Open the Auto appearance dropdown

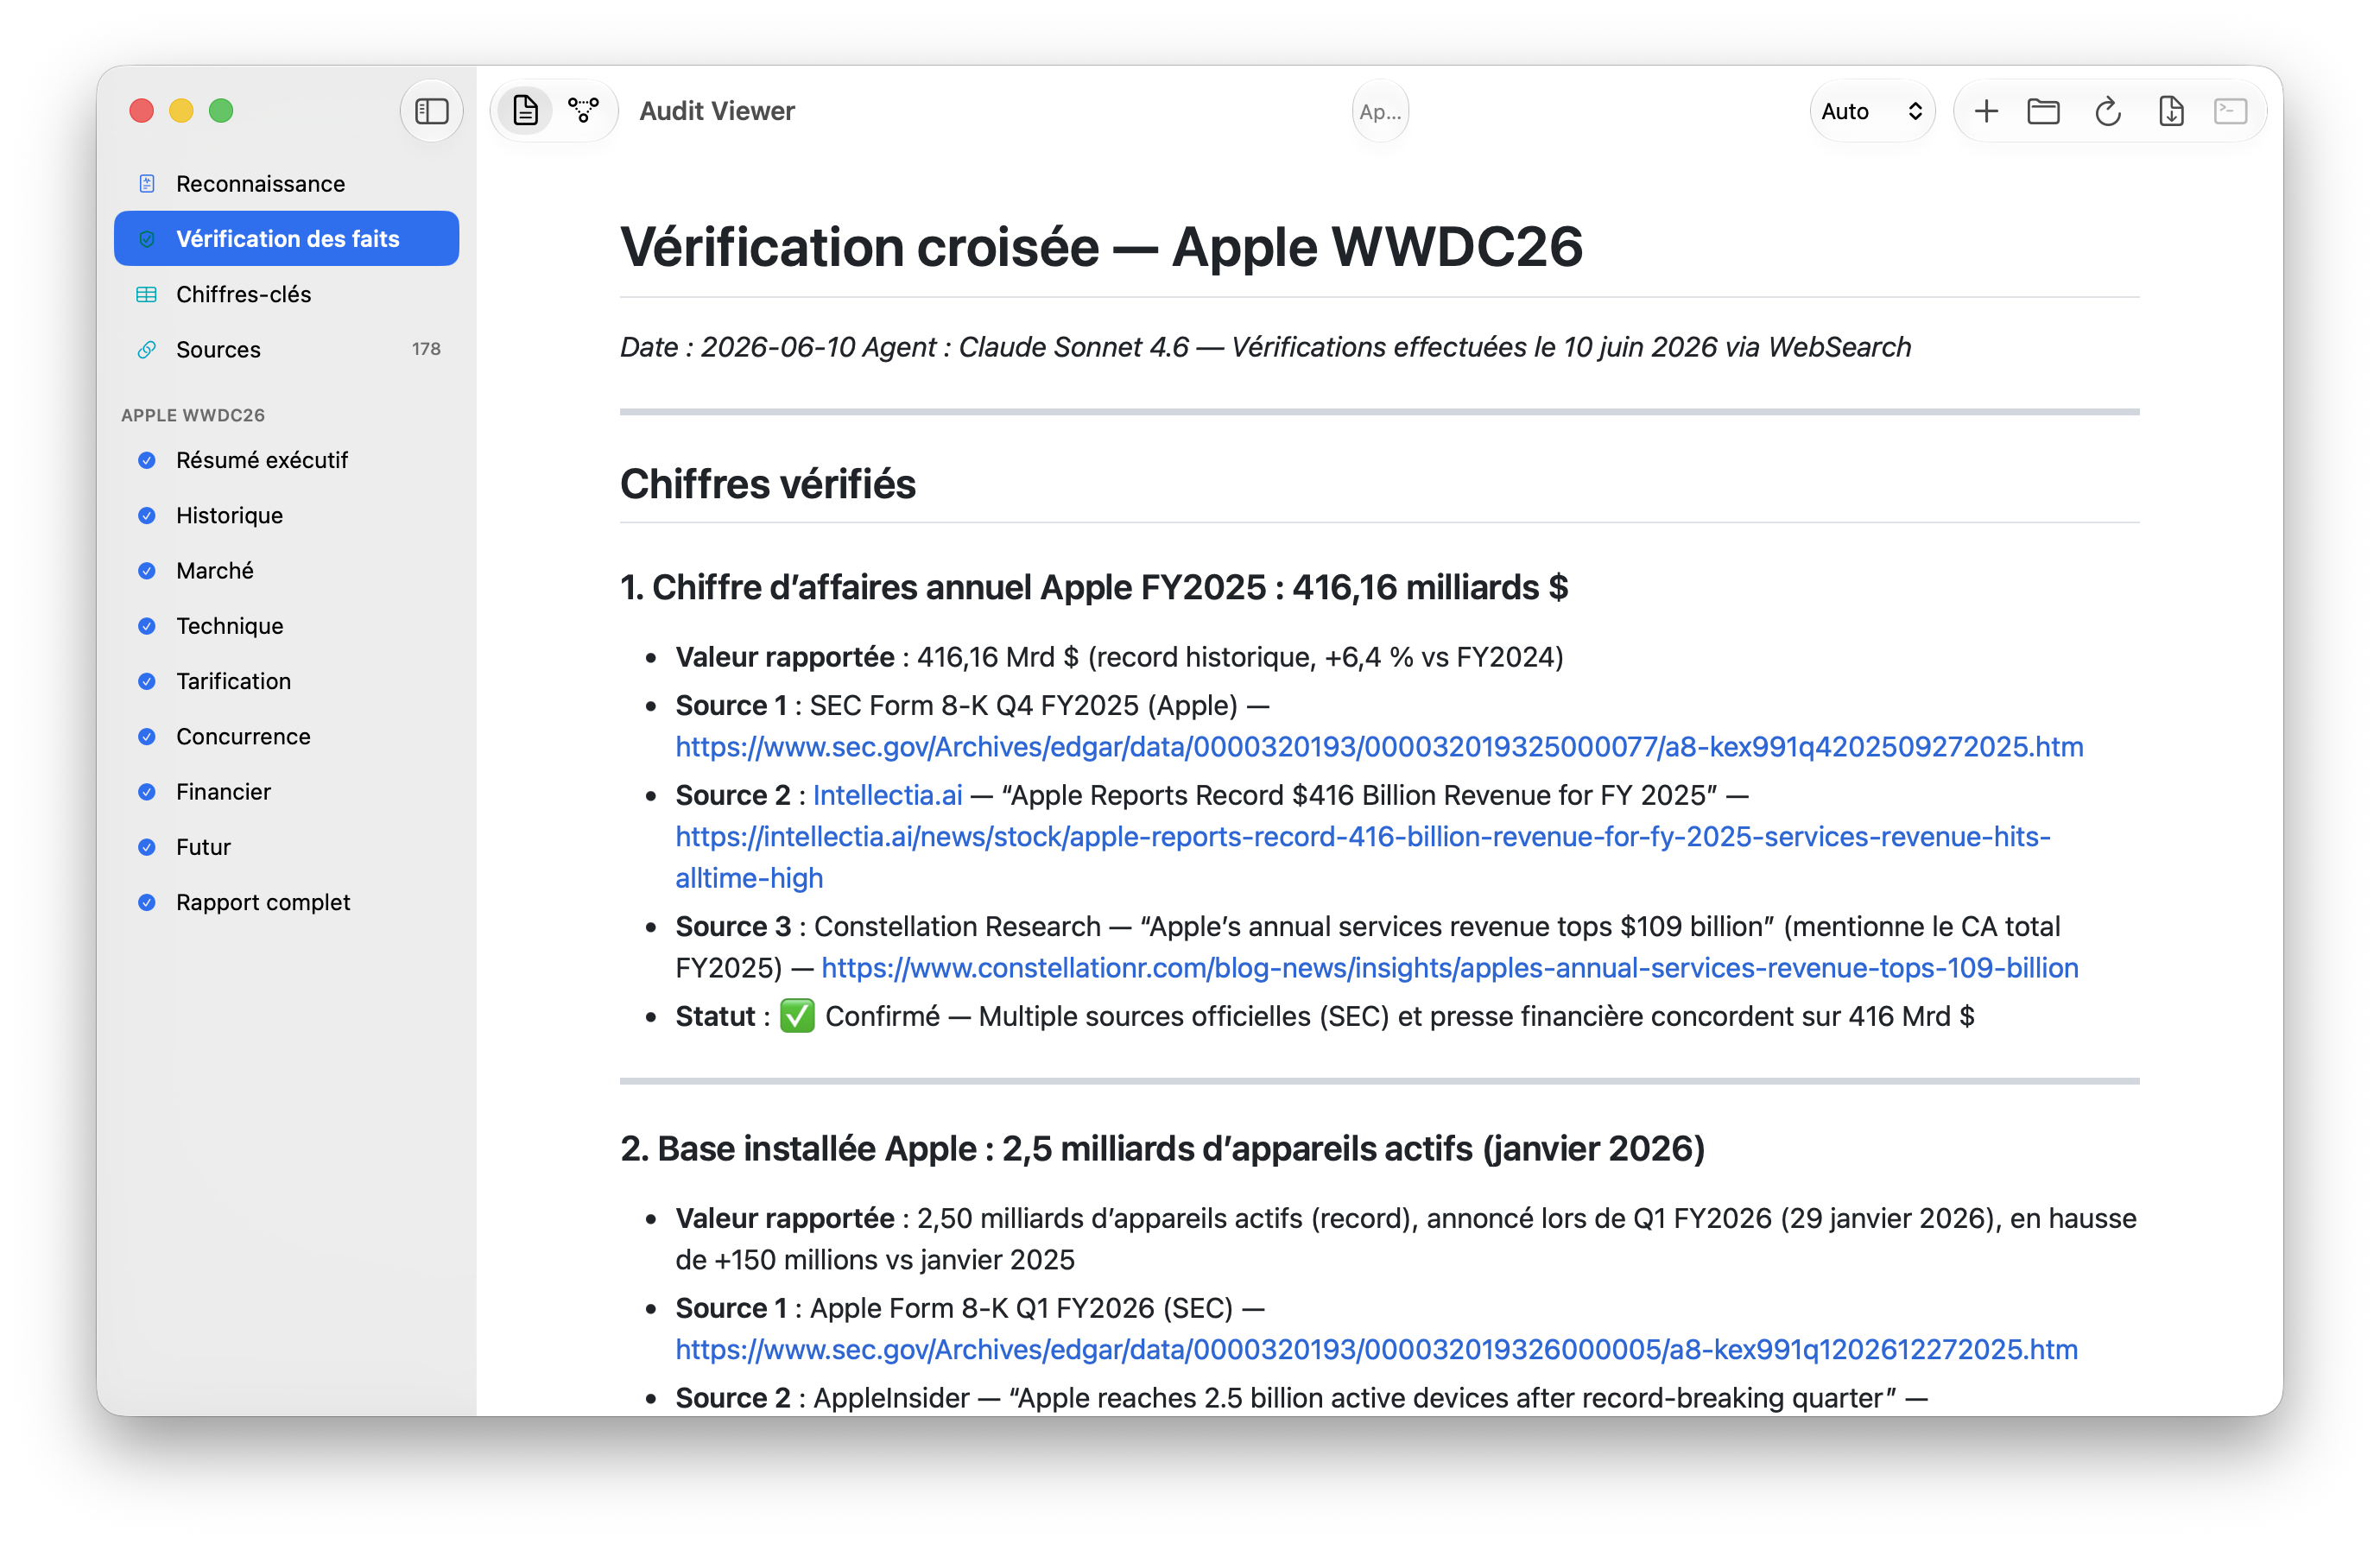coord(1872,111)
